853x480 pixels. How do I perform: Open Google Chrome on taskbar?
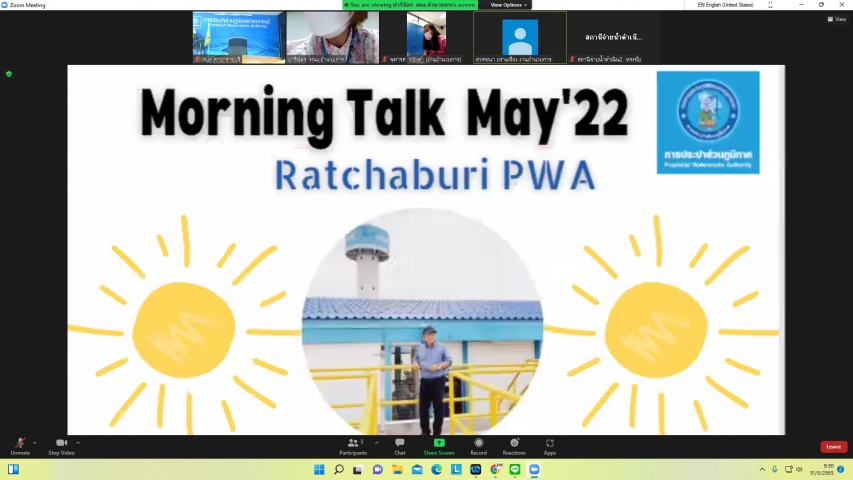coord(495,469)
